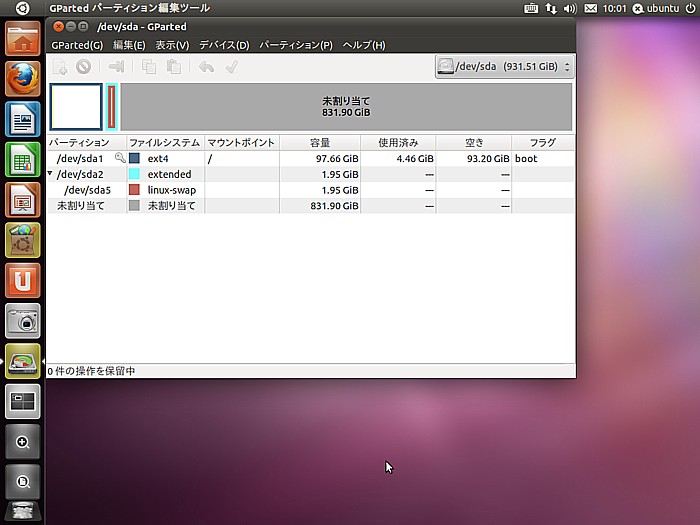This screenshot has width=700, height=525.
Task: Click the マウントポイント column header
Action: (242, 142)
